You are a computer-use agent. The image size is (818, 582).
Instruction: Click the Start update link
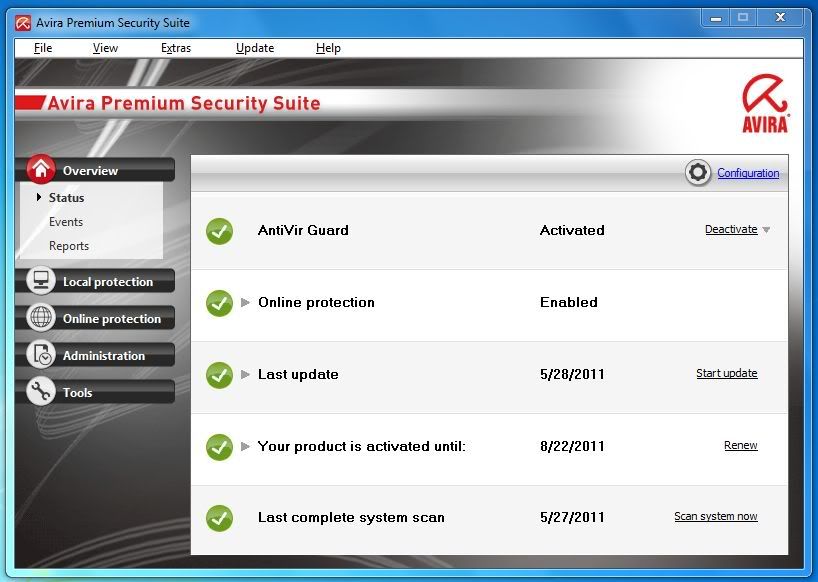726,374
